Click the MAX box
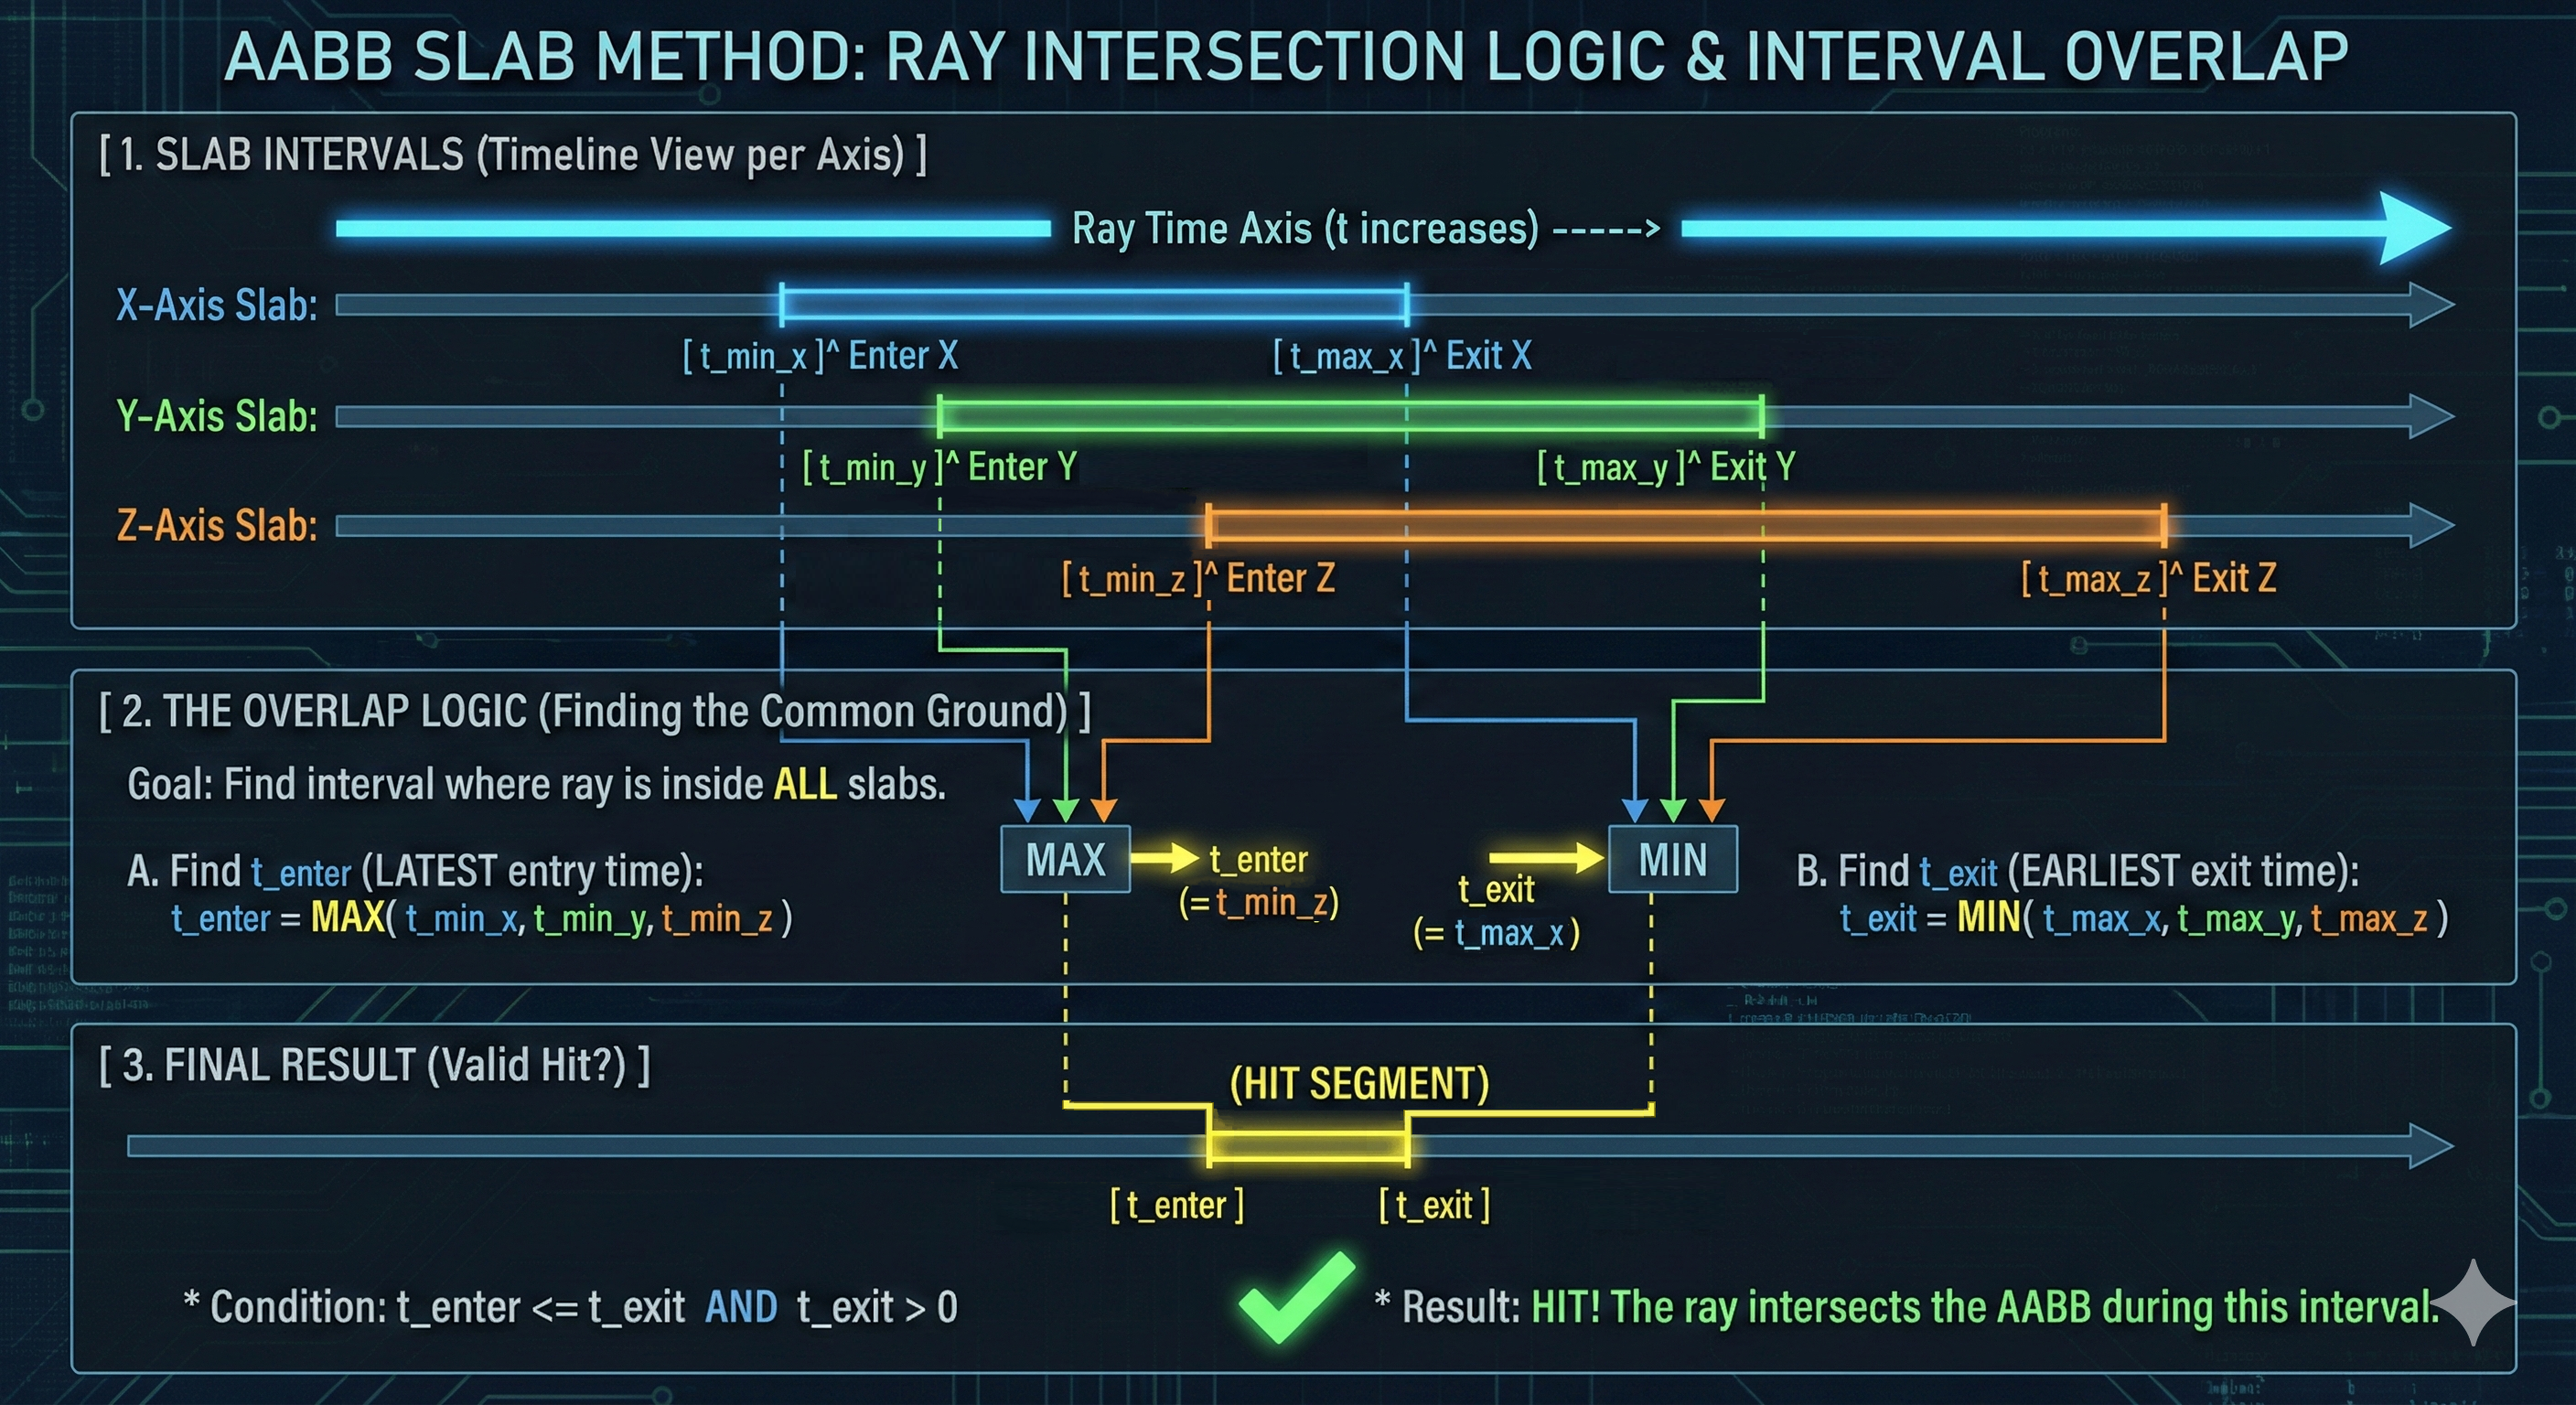Screen dimensions: 2576x1405 1065,859
